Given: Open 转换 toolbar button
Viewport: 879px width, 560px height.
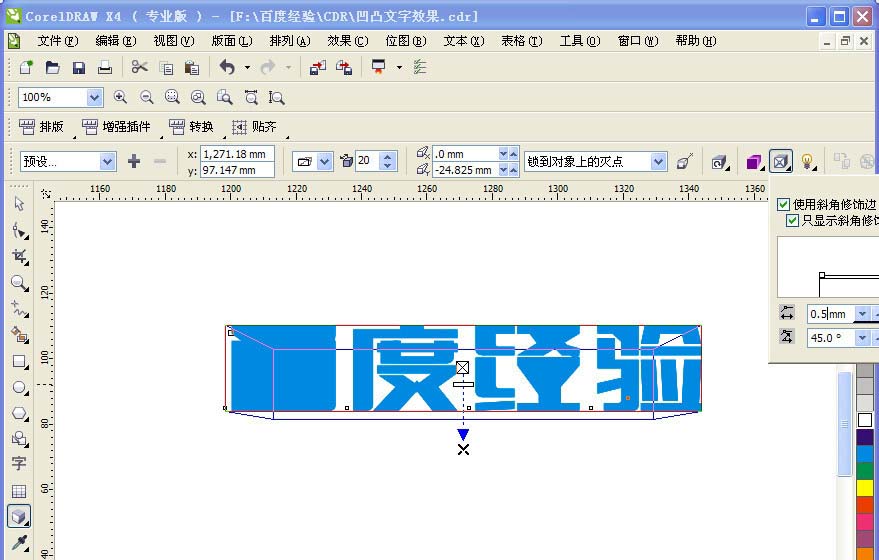Looking at the screenshot, I should point(192,127).
